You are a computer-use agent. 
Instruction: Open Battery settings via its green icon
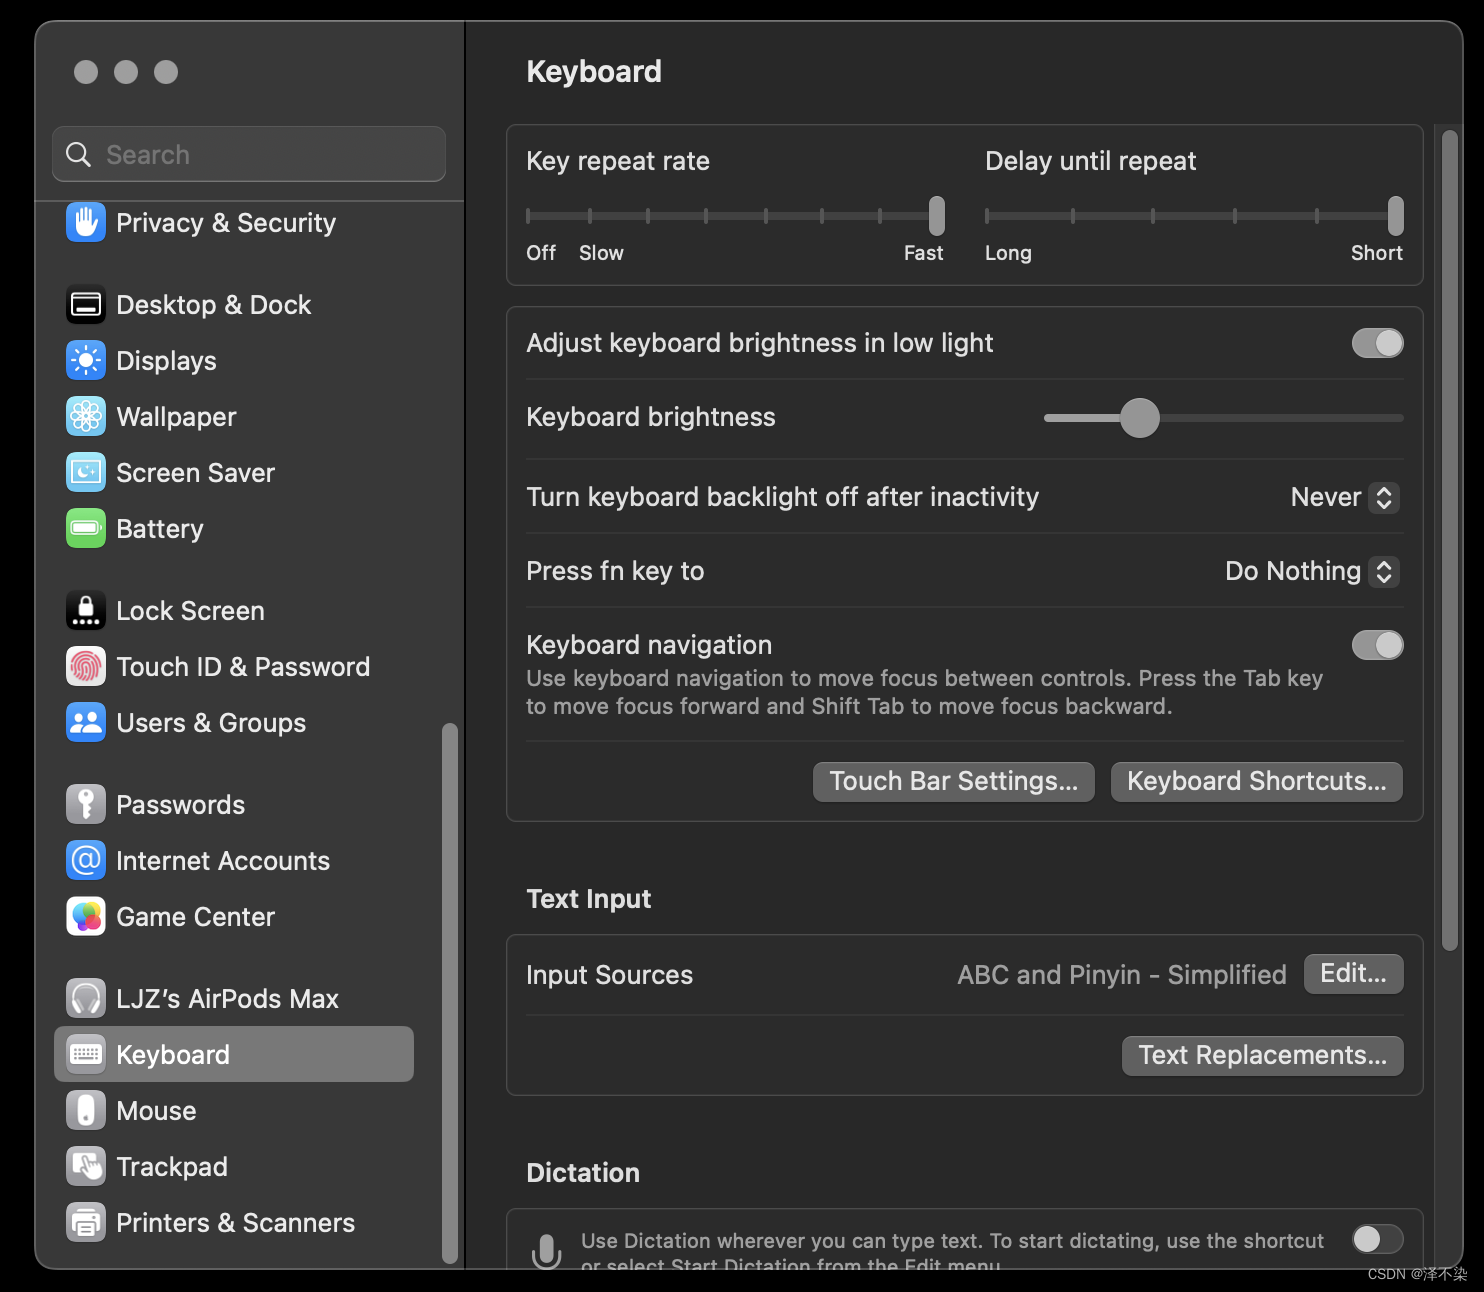[x=86, y=528]
